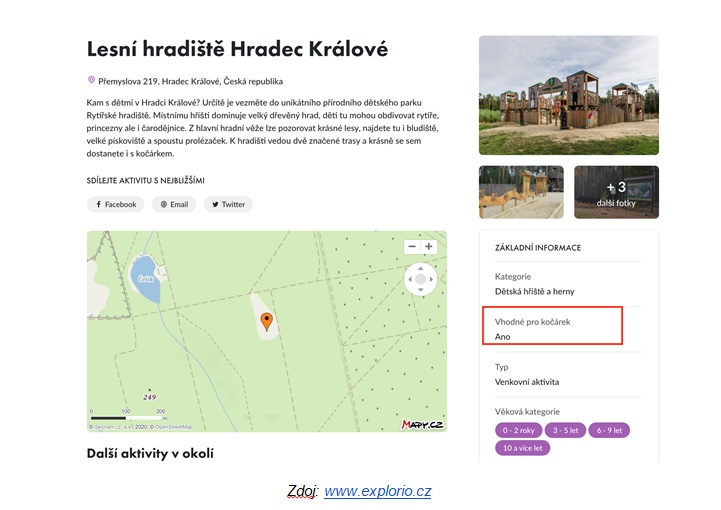This screenshot has width=721, height=510.
Task: Click the address Přemyslova 219 text
Action: 190,81
